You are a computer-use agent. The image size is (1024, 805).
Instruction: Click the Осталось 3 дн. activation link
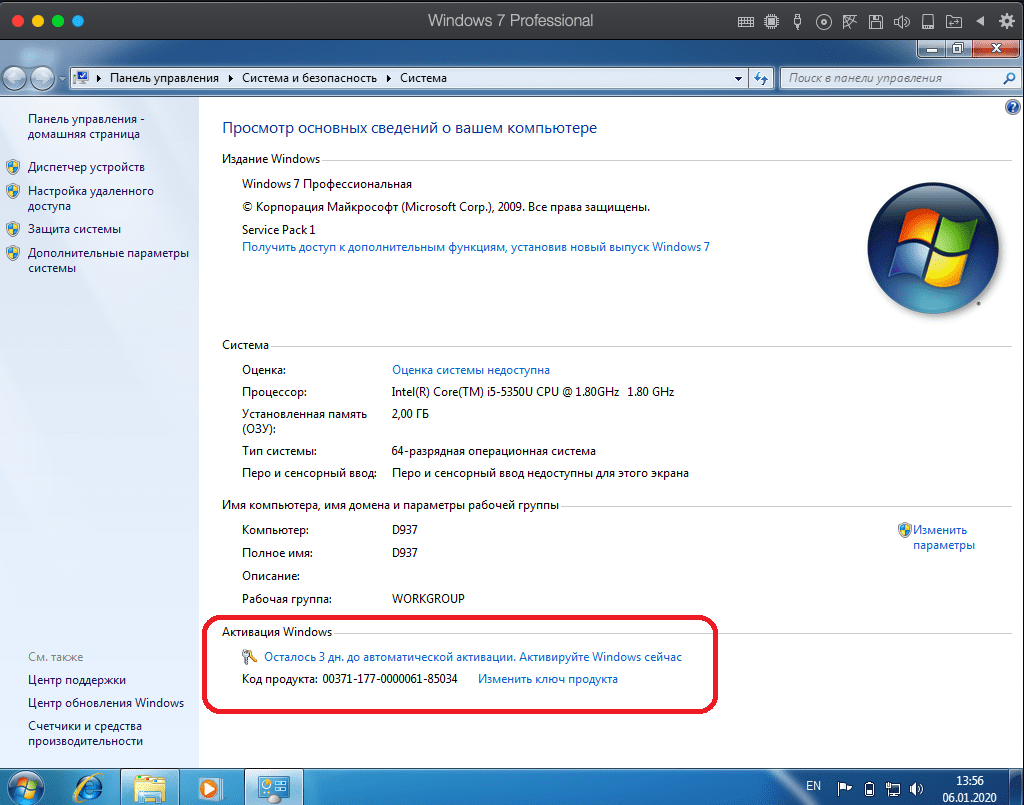tap(473, 657)
